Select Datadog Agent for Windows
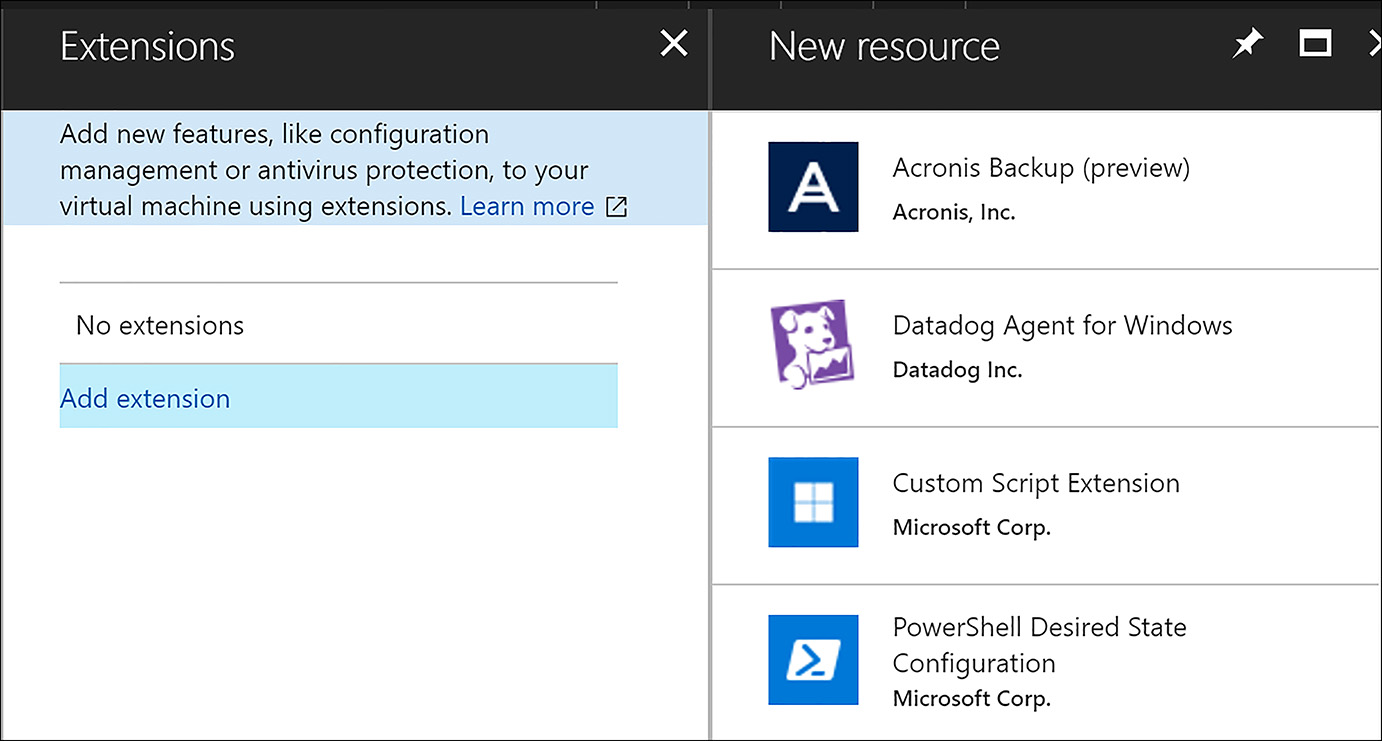The image size is (1382, 741). click(1062, 325)
